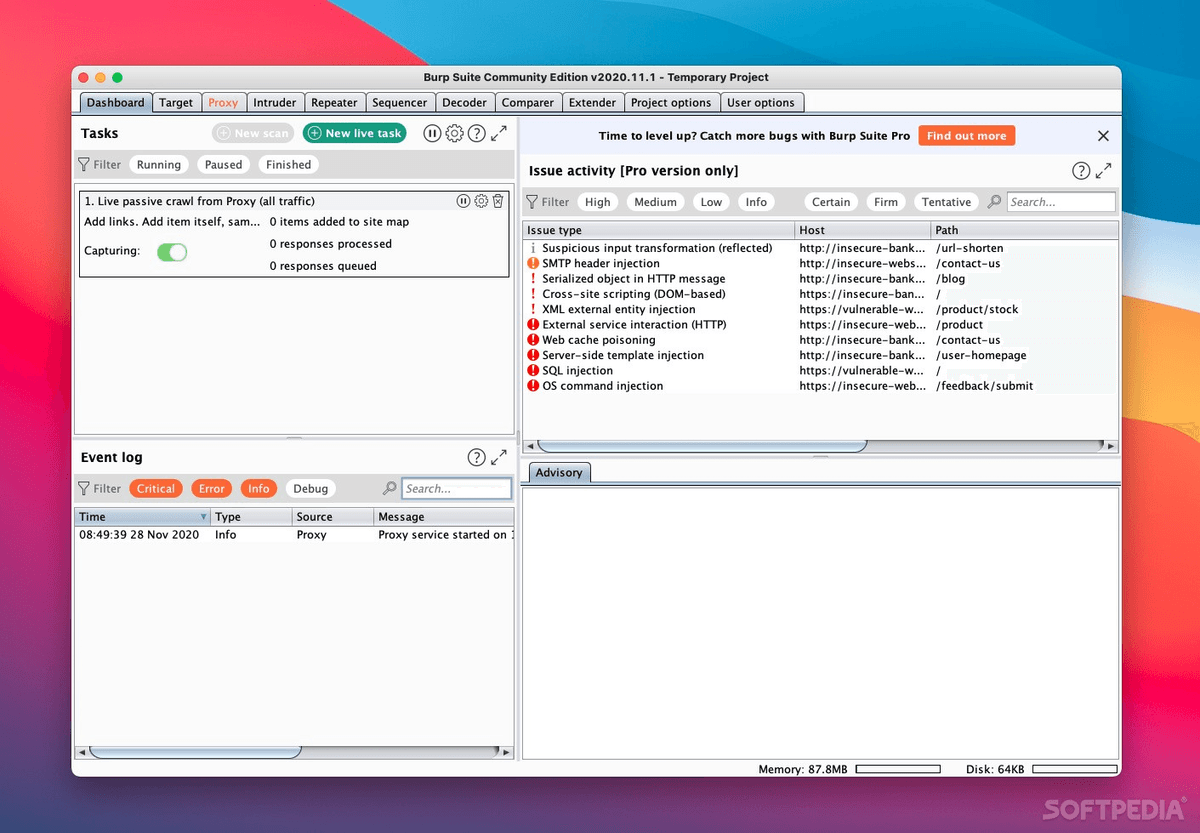Open help for Issue activity panel
Image resolution: width=1200 pixels, height=833 pixels.
(x=1081, y=171)
